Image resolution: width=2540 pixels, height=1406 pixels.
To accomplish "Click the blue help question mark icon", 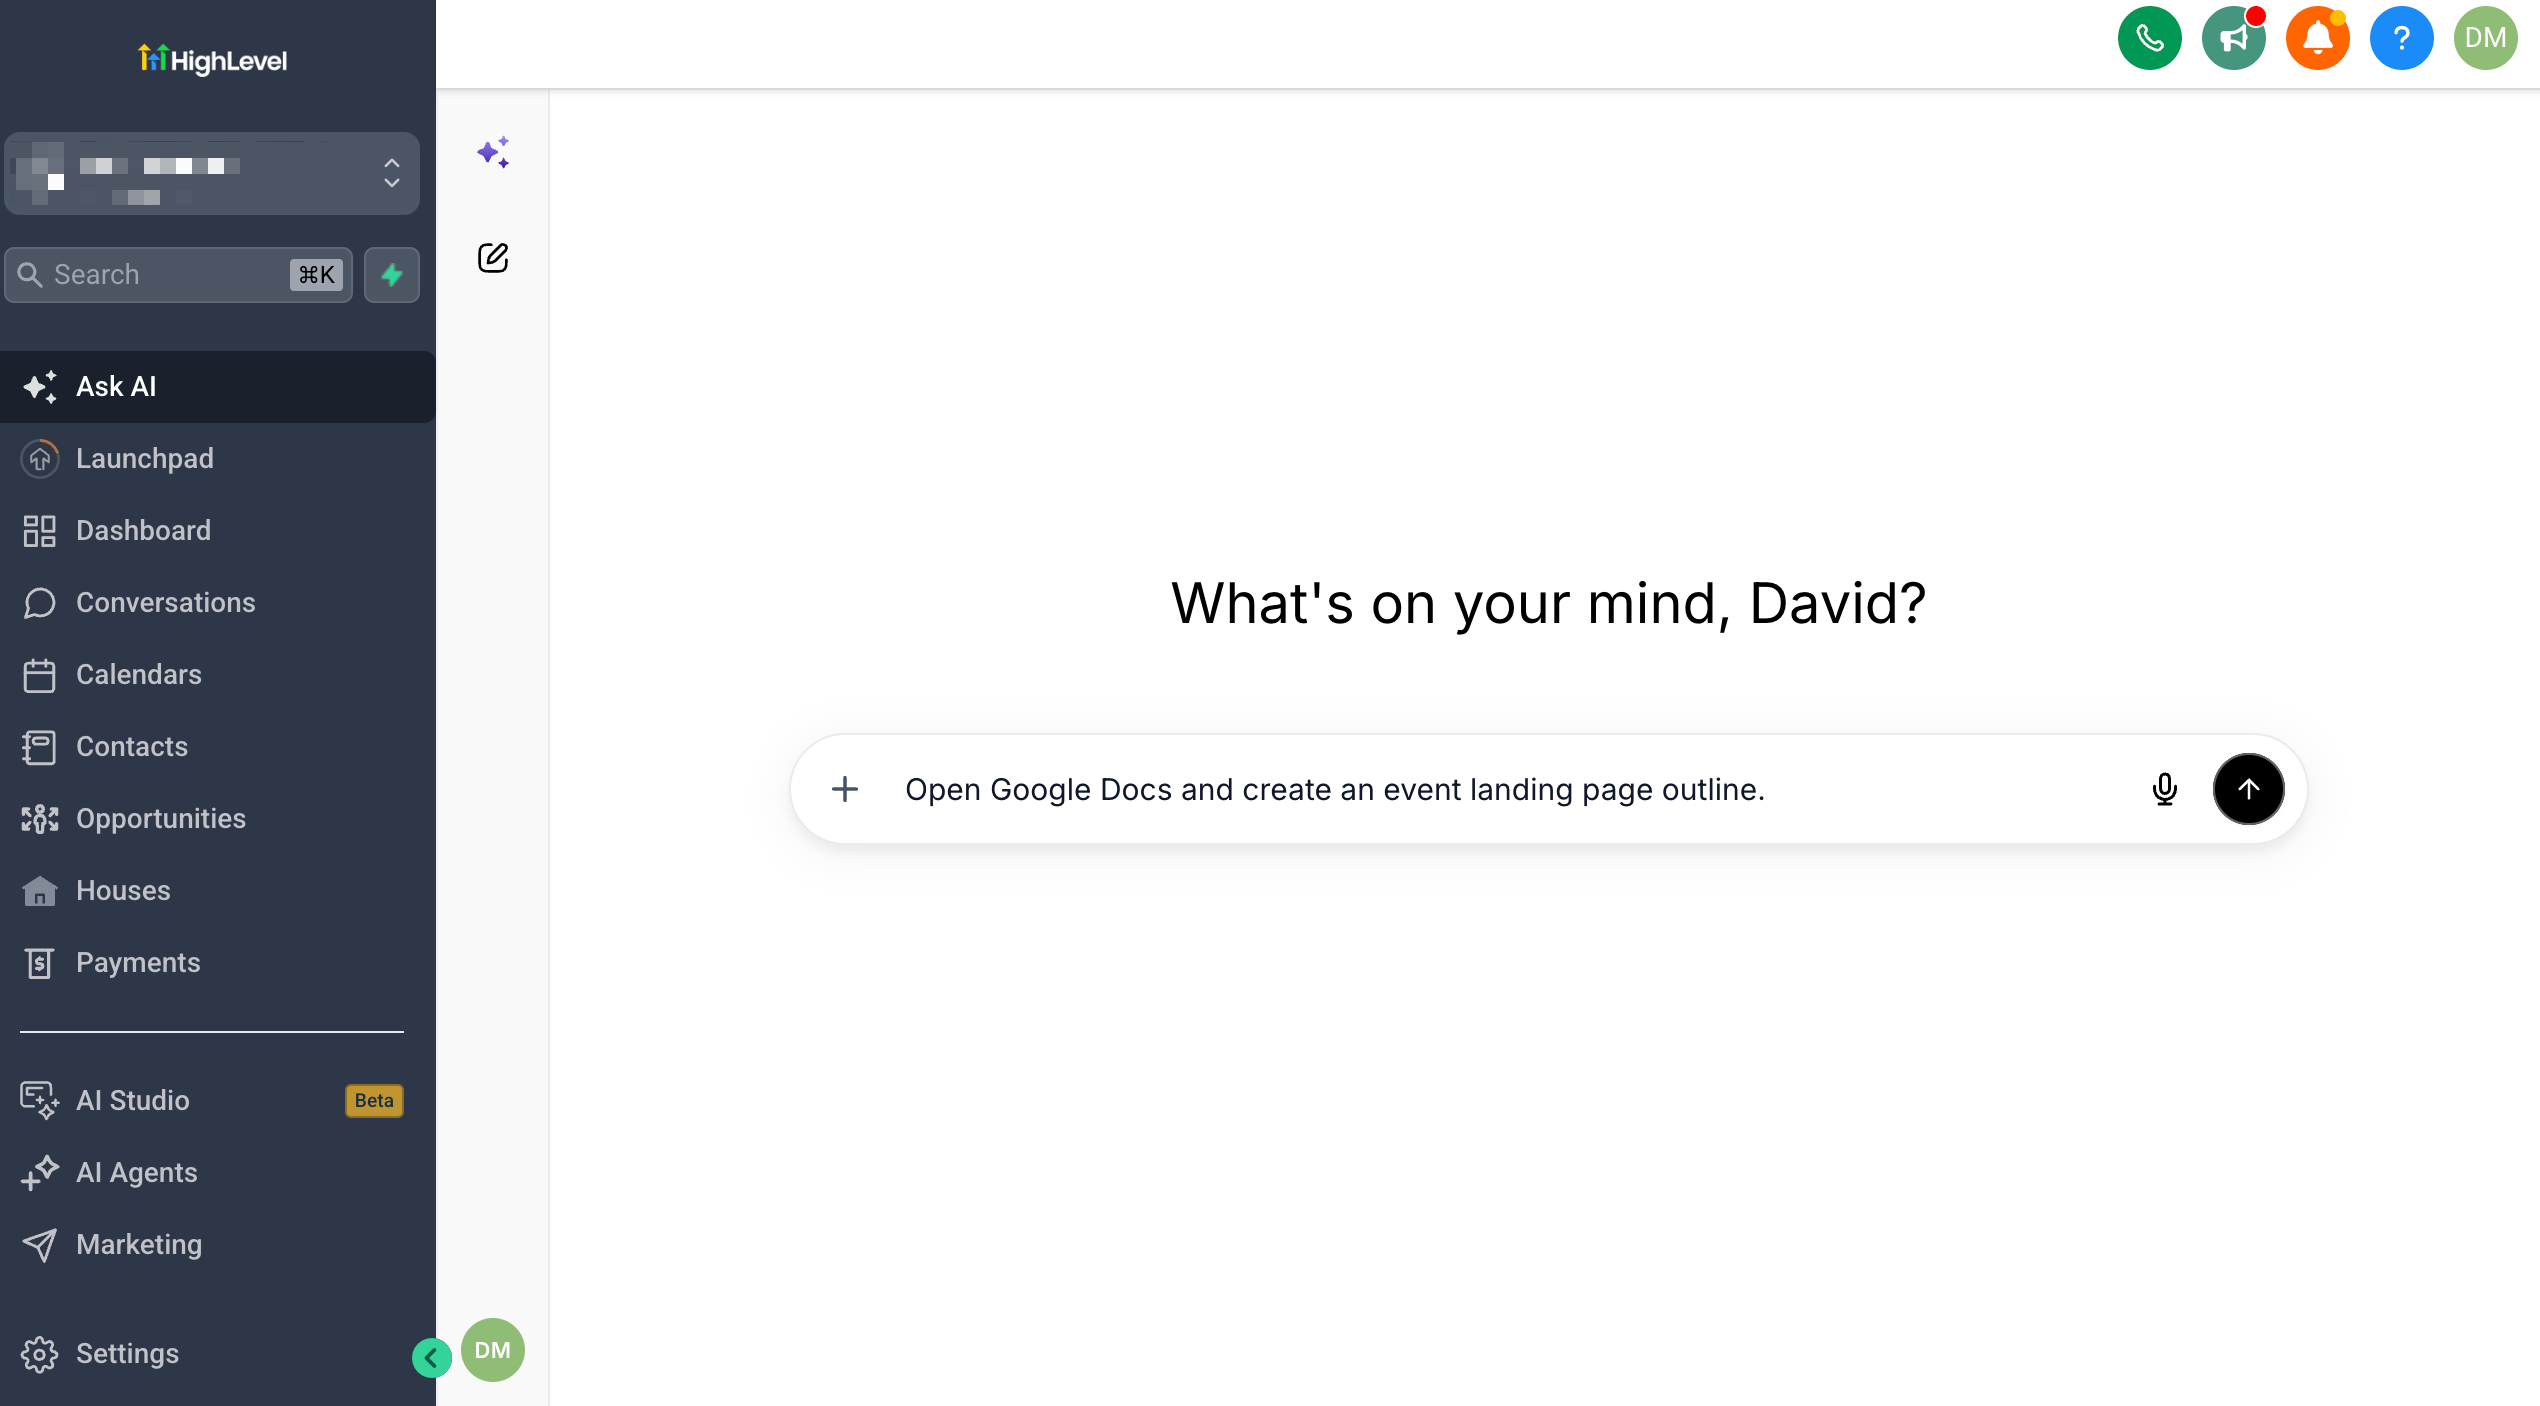I will [x=2401, y=38].
